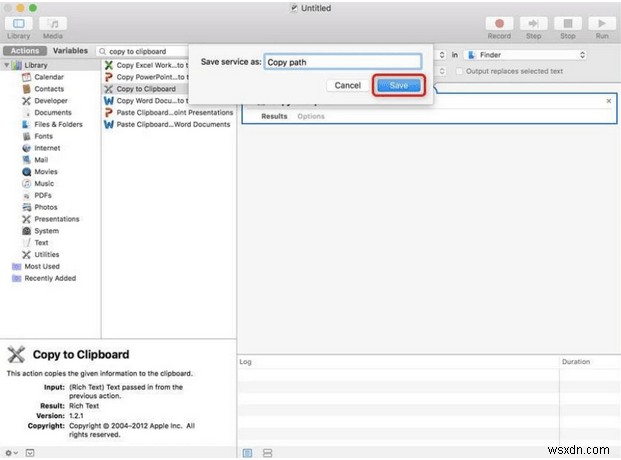Click the Save button in dialog
Screen dimensions: 621x460
[x=398, y=85]
